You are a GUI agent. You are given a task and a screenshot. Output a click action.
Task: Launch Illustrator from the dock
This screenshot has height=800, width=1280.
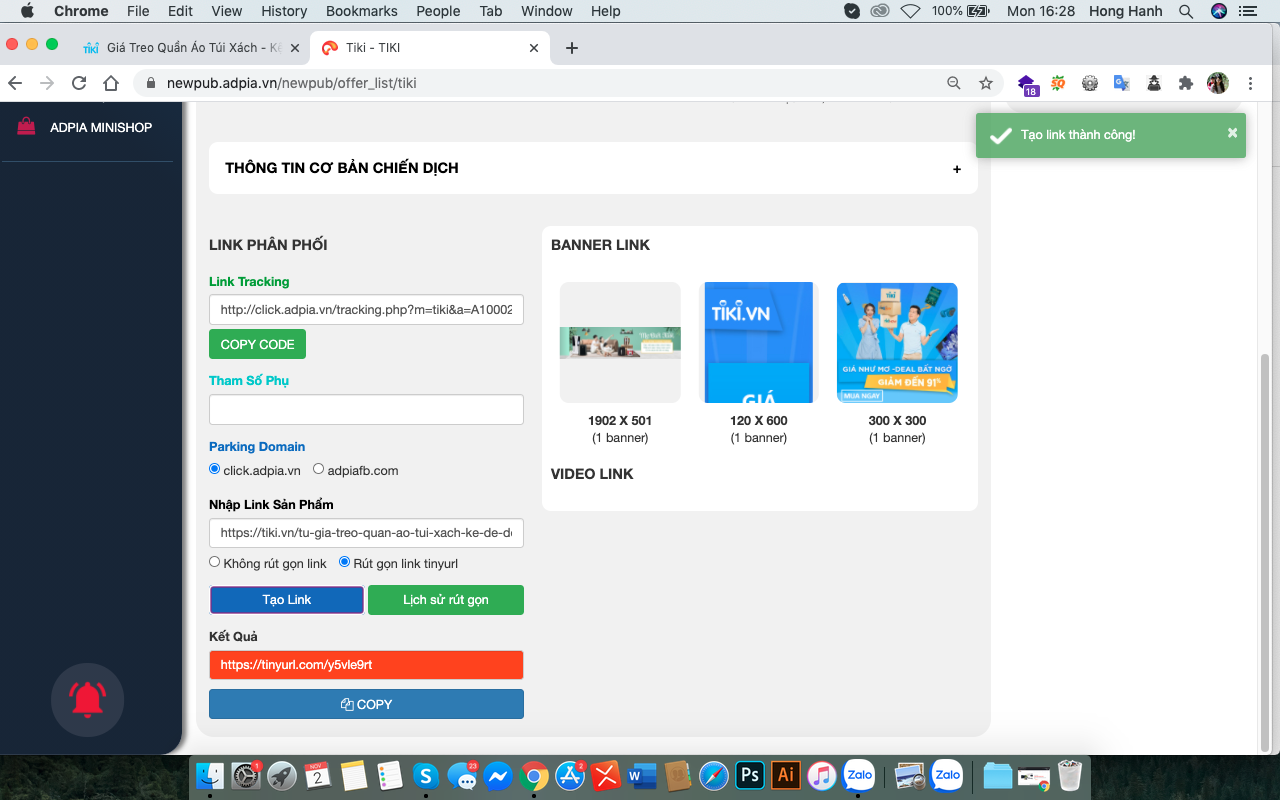tap(786, 775)
